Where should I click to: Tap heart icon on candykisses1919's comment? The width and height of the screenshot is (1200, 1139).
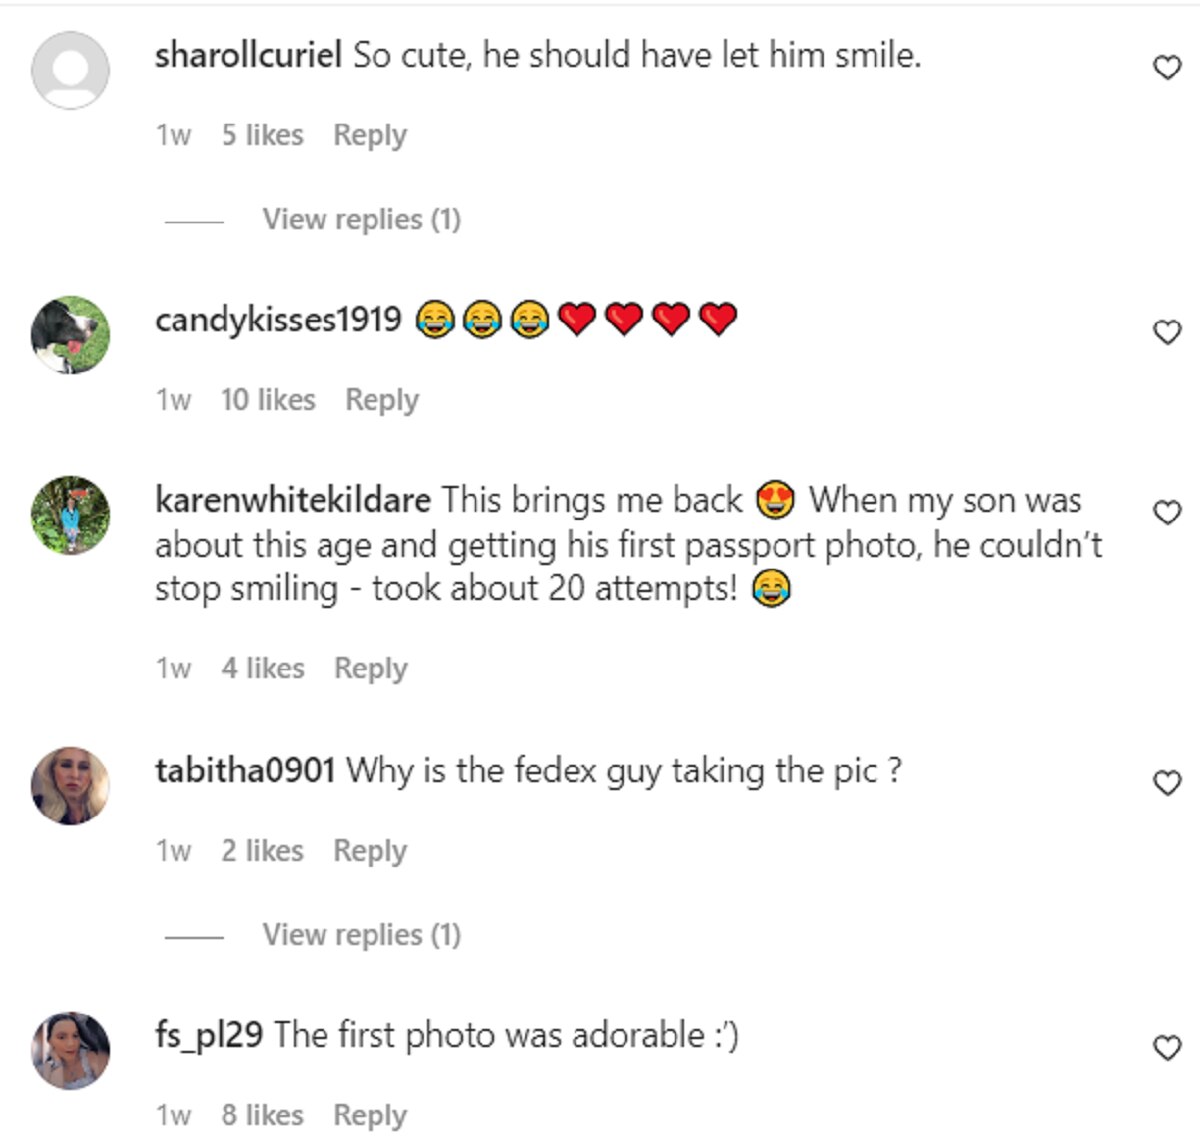pos(1167,332)
